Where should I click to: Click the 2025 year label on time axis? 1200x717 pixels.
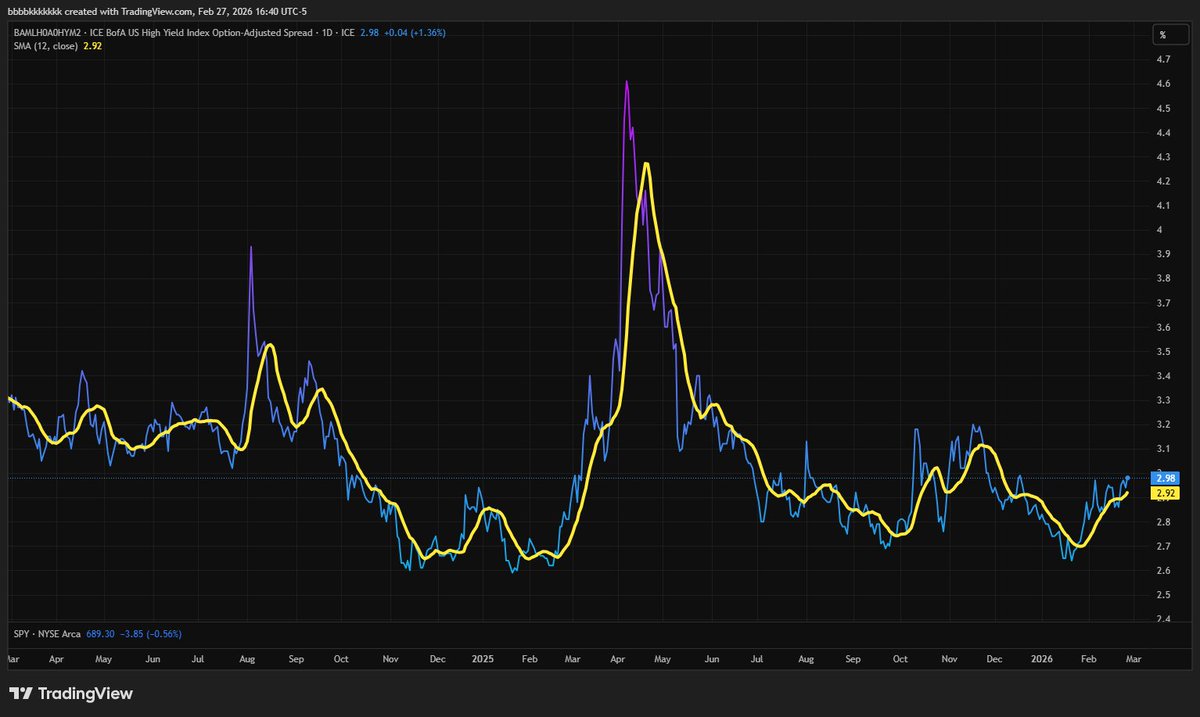pyautogui.click(x=483, y=660)
